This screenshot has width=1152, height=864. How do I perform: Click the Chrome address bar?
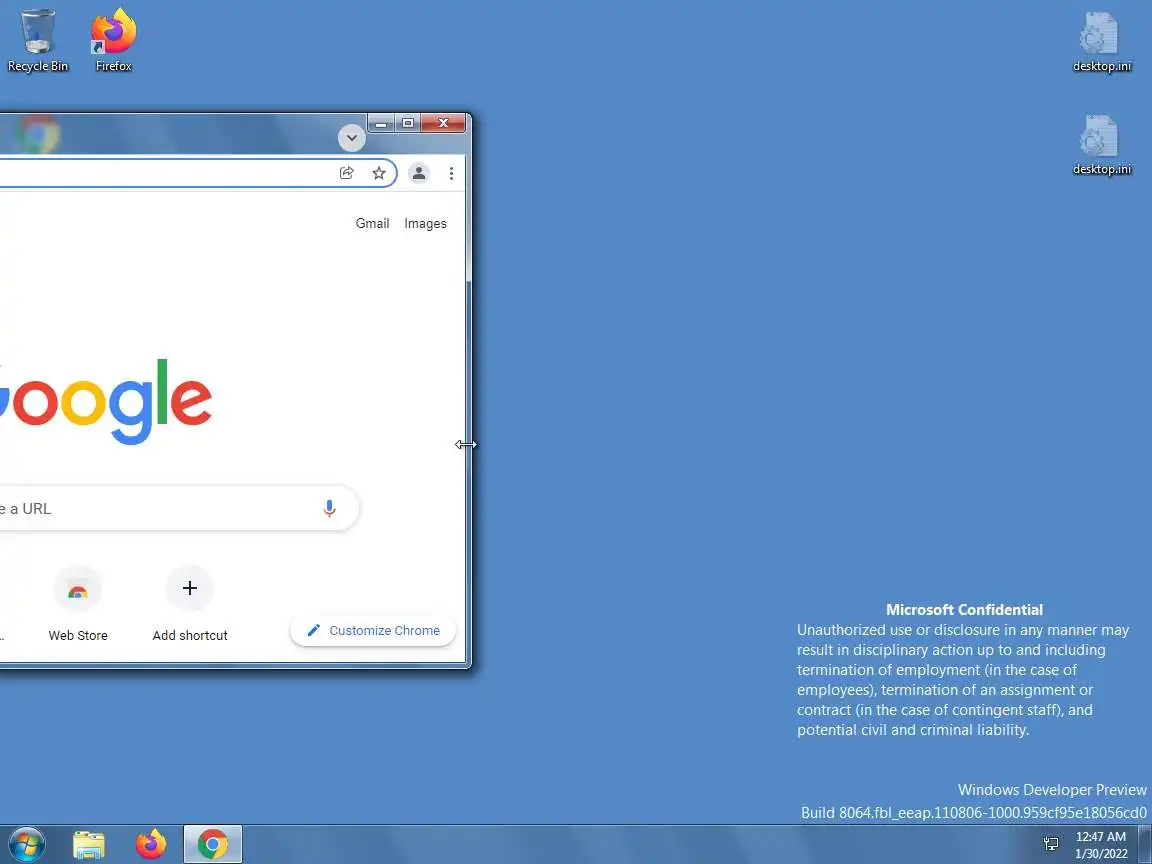[198, 173]
